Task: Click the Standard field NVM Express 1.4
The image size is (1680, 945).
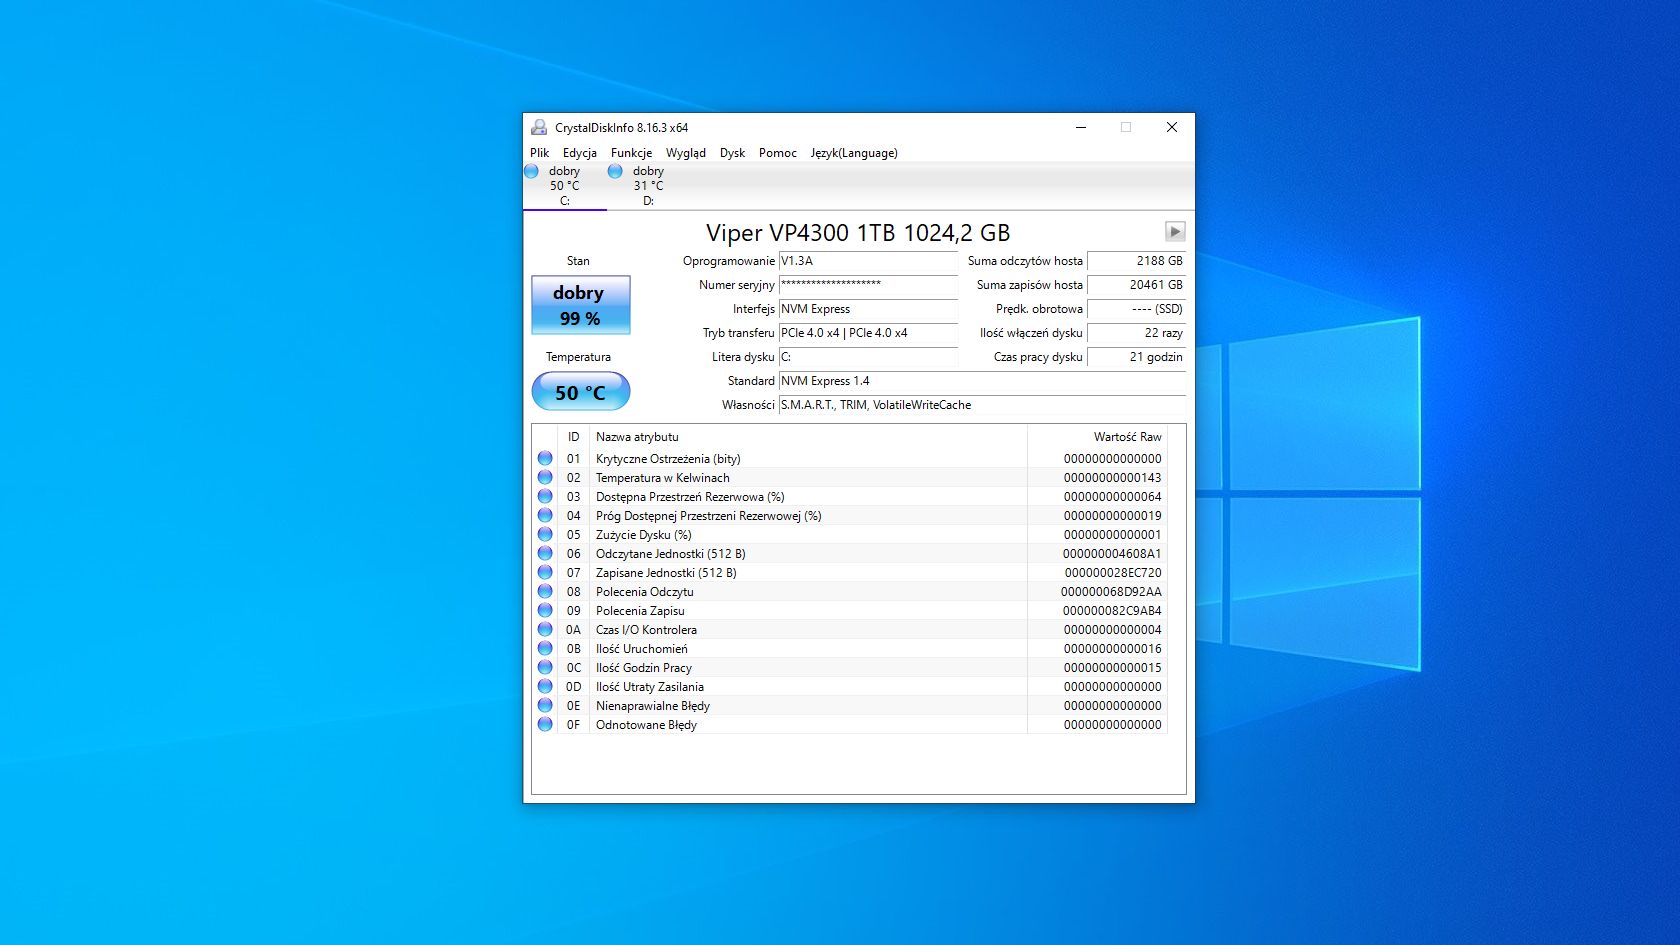Action: (982, 381)
